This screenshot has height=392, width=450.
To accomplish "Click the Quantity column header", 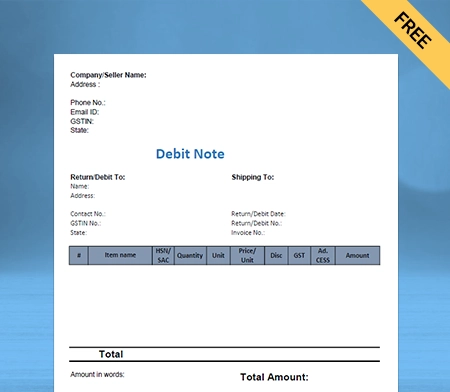I will pyautogui.click(x=190, y=255).
